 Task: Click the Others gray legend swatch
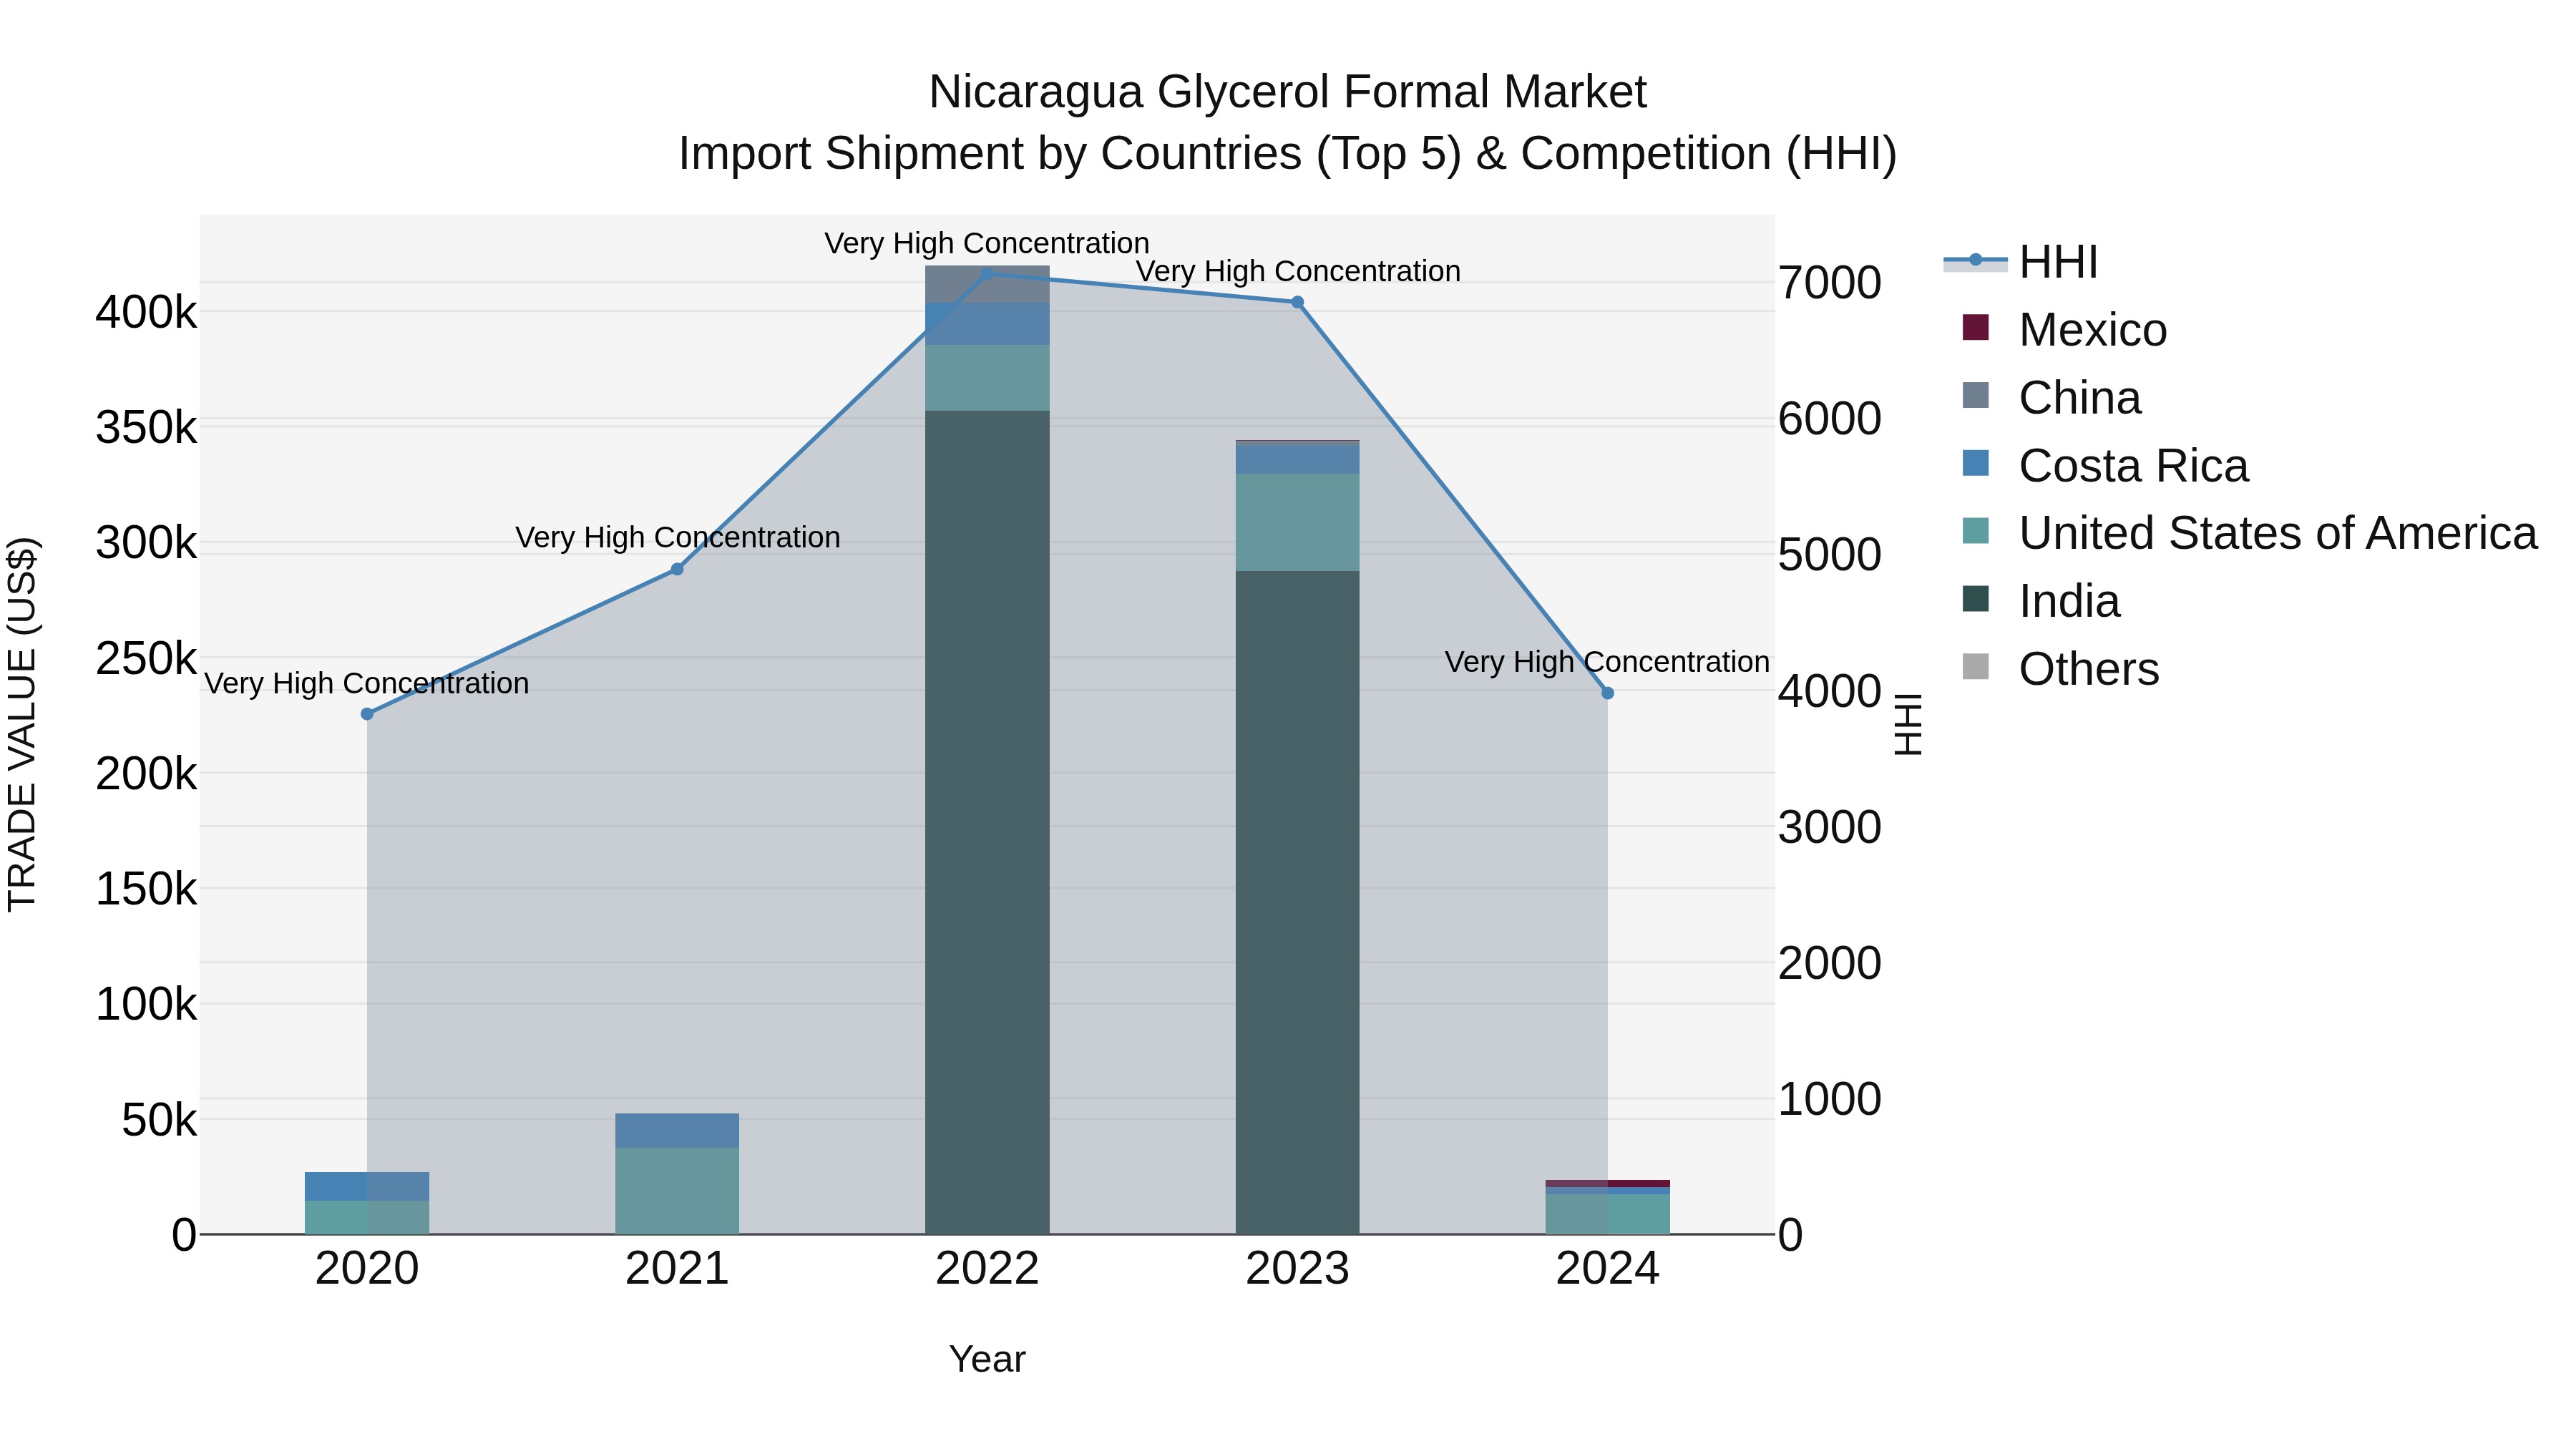click(x=1975, y=666)
